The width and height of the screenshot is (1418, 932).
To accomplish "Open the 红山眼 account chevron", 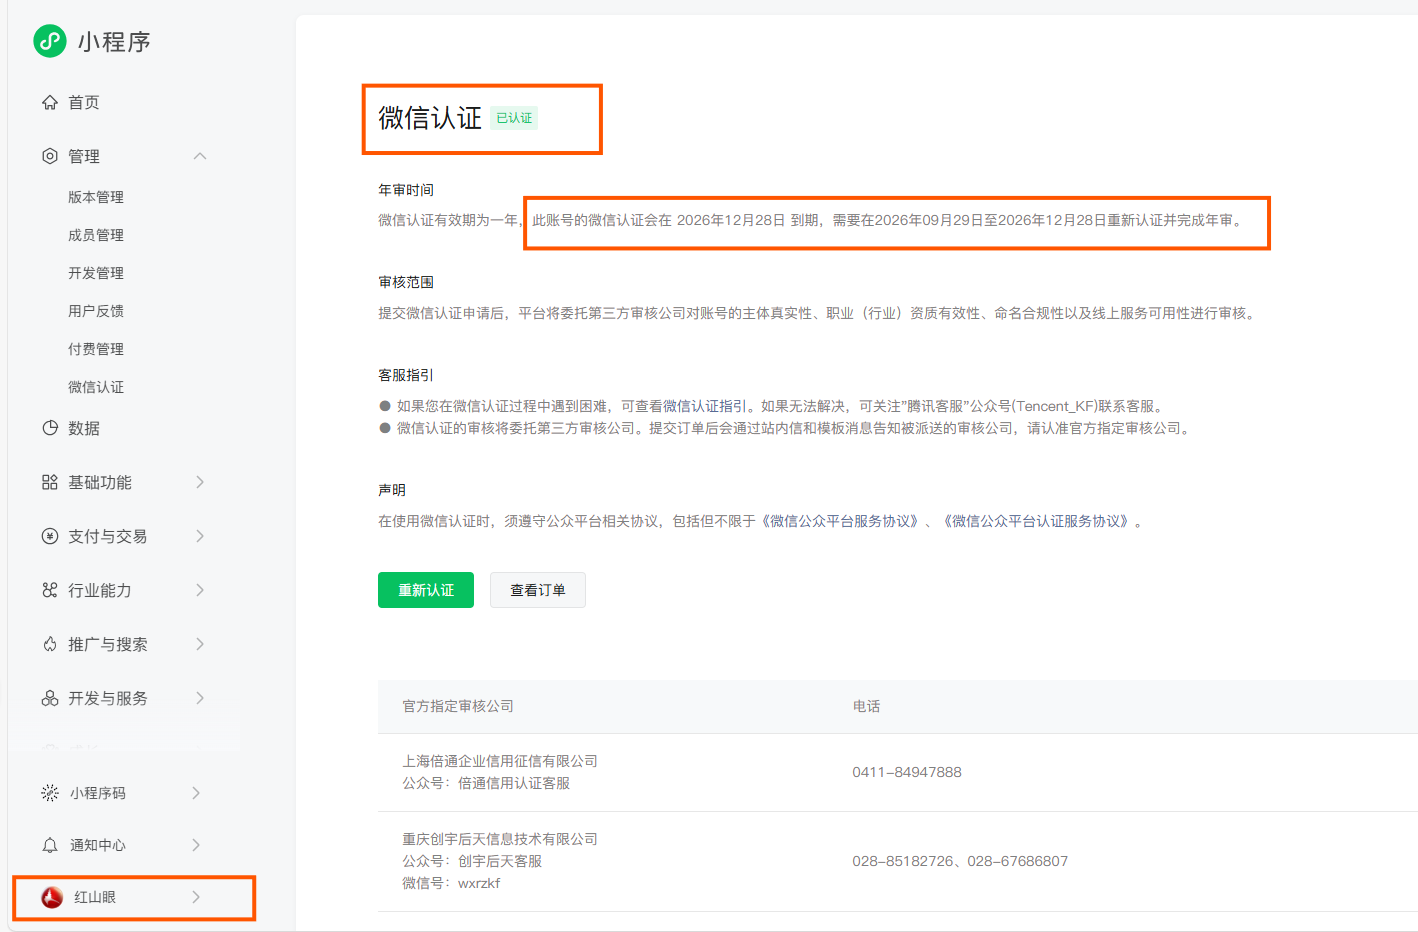I will pyautogui.click(x=196, y=897).
